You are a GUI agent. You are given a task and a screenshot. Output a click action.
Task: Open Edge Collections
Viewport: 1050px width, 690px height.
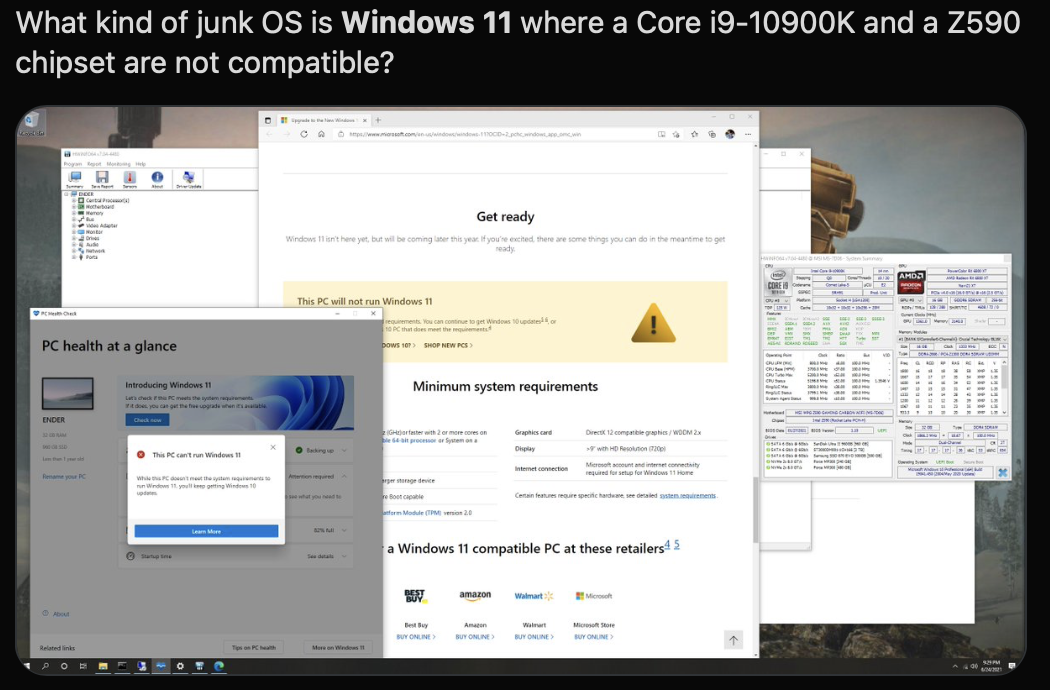pos(712,134)
